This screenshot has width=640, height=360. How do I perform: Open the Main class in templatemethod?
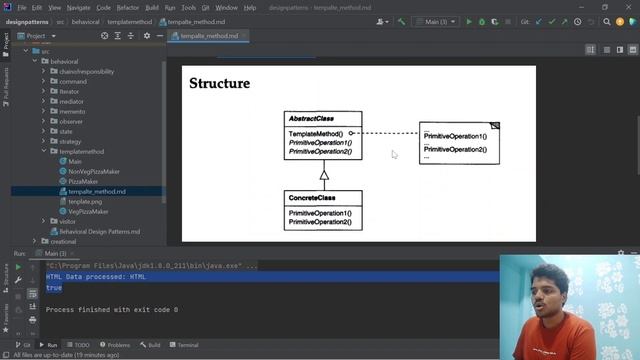tap(75, 162)
